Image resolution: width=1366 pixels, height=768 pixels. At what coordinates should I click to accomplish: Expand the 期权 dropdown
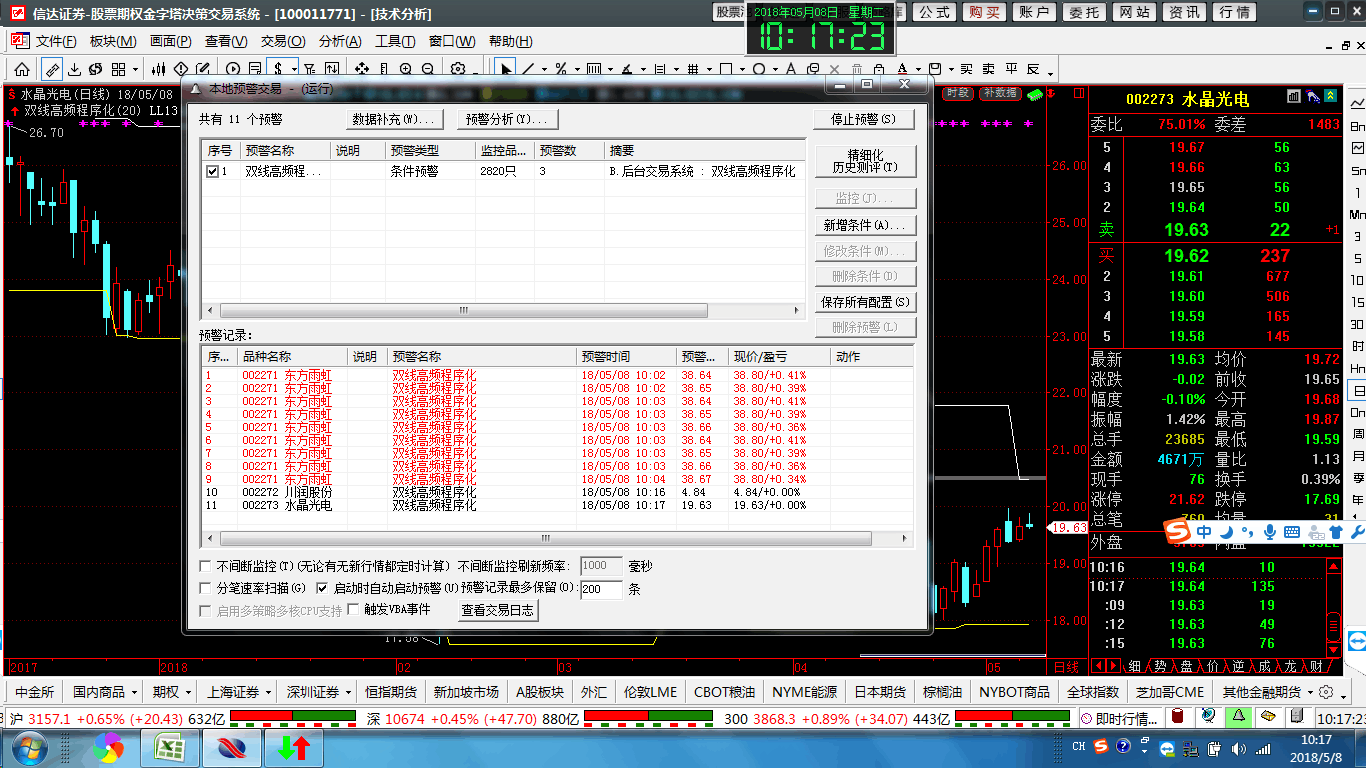pyautogui.click(x=187, y=692)
